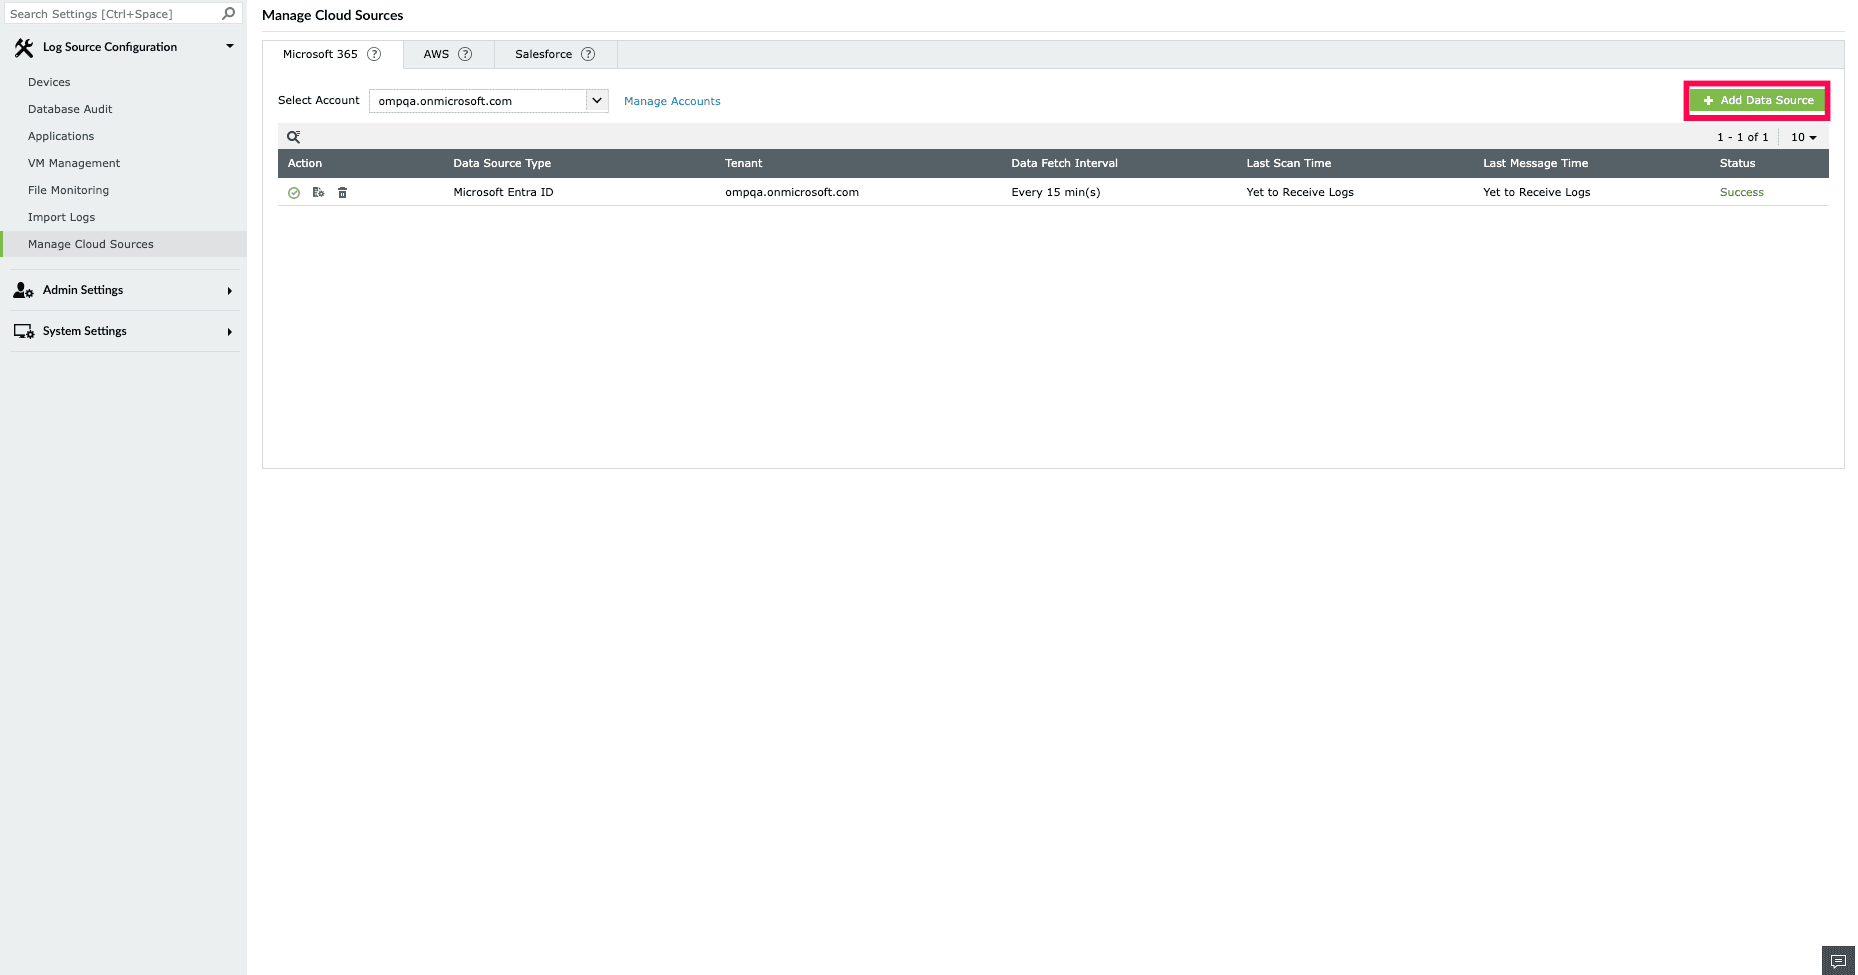Screen dimensions: 1858x975
Task: Open the System Settings sidebar icon
Action: [x=23, y=330]
